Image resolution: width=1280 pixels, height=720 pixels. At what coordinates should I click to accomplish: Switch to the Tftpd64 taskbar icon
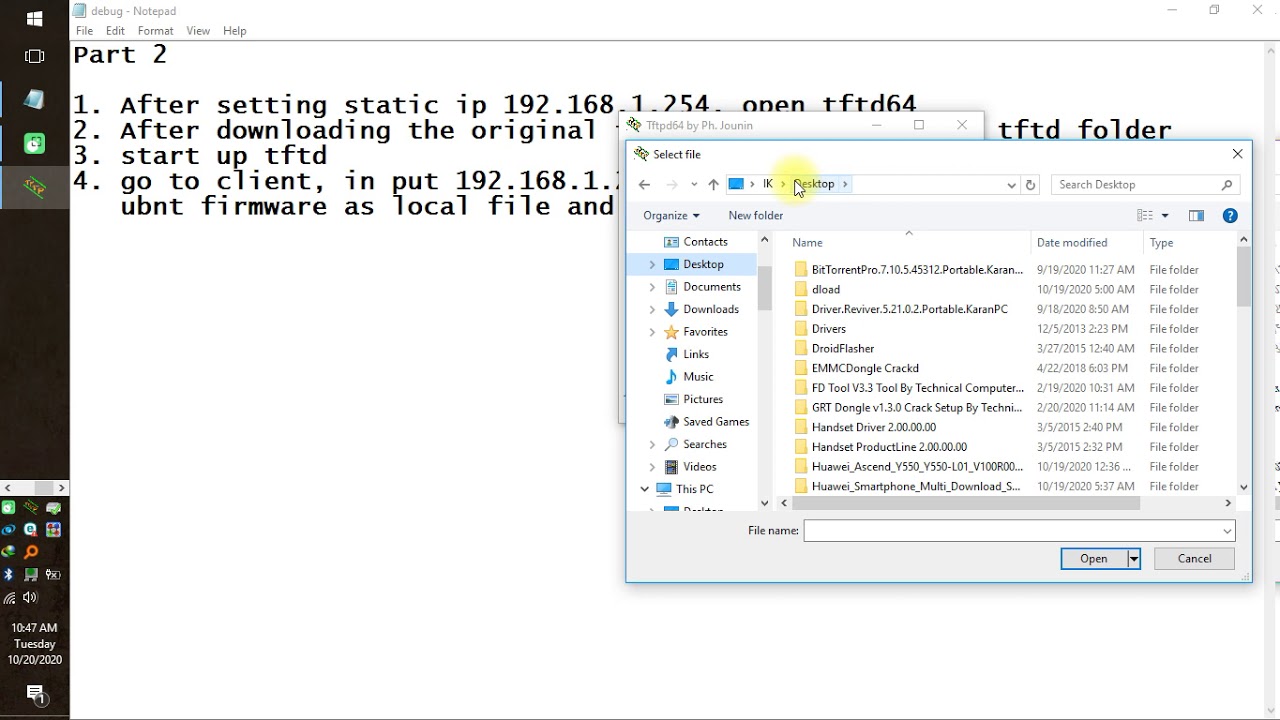pyautogui.click(x=34, y=187)
